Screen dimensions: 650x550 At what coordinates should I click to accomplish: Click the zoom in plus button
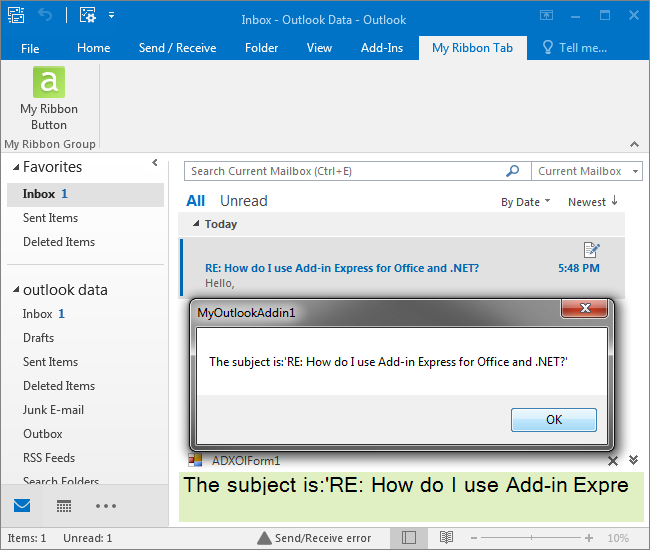pyautogui.click(x=589, y=538)
